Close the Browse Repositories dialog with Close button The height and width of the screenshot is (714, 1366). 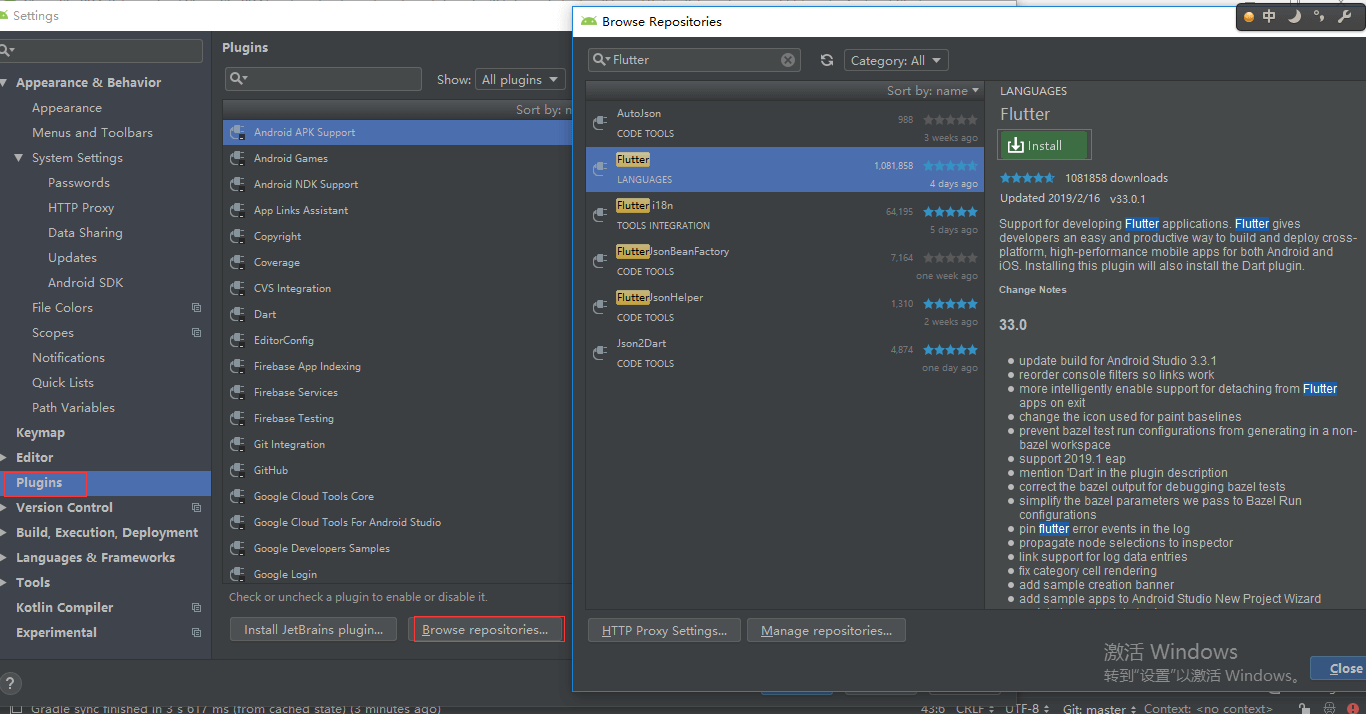pos(1338,669)
